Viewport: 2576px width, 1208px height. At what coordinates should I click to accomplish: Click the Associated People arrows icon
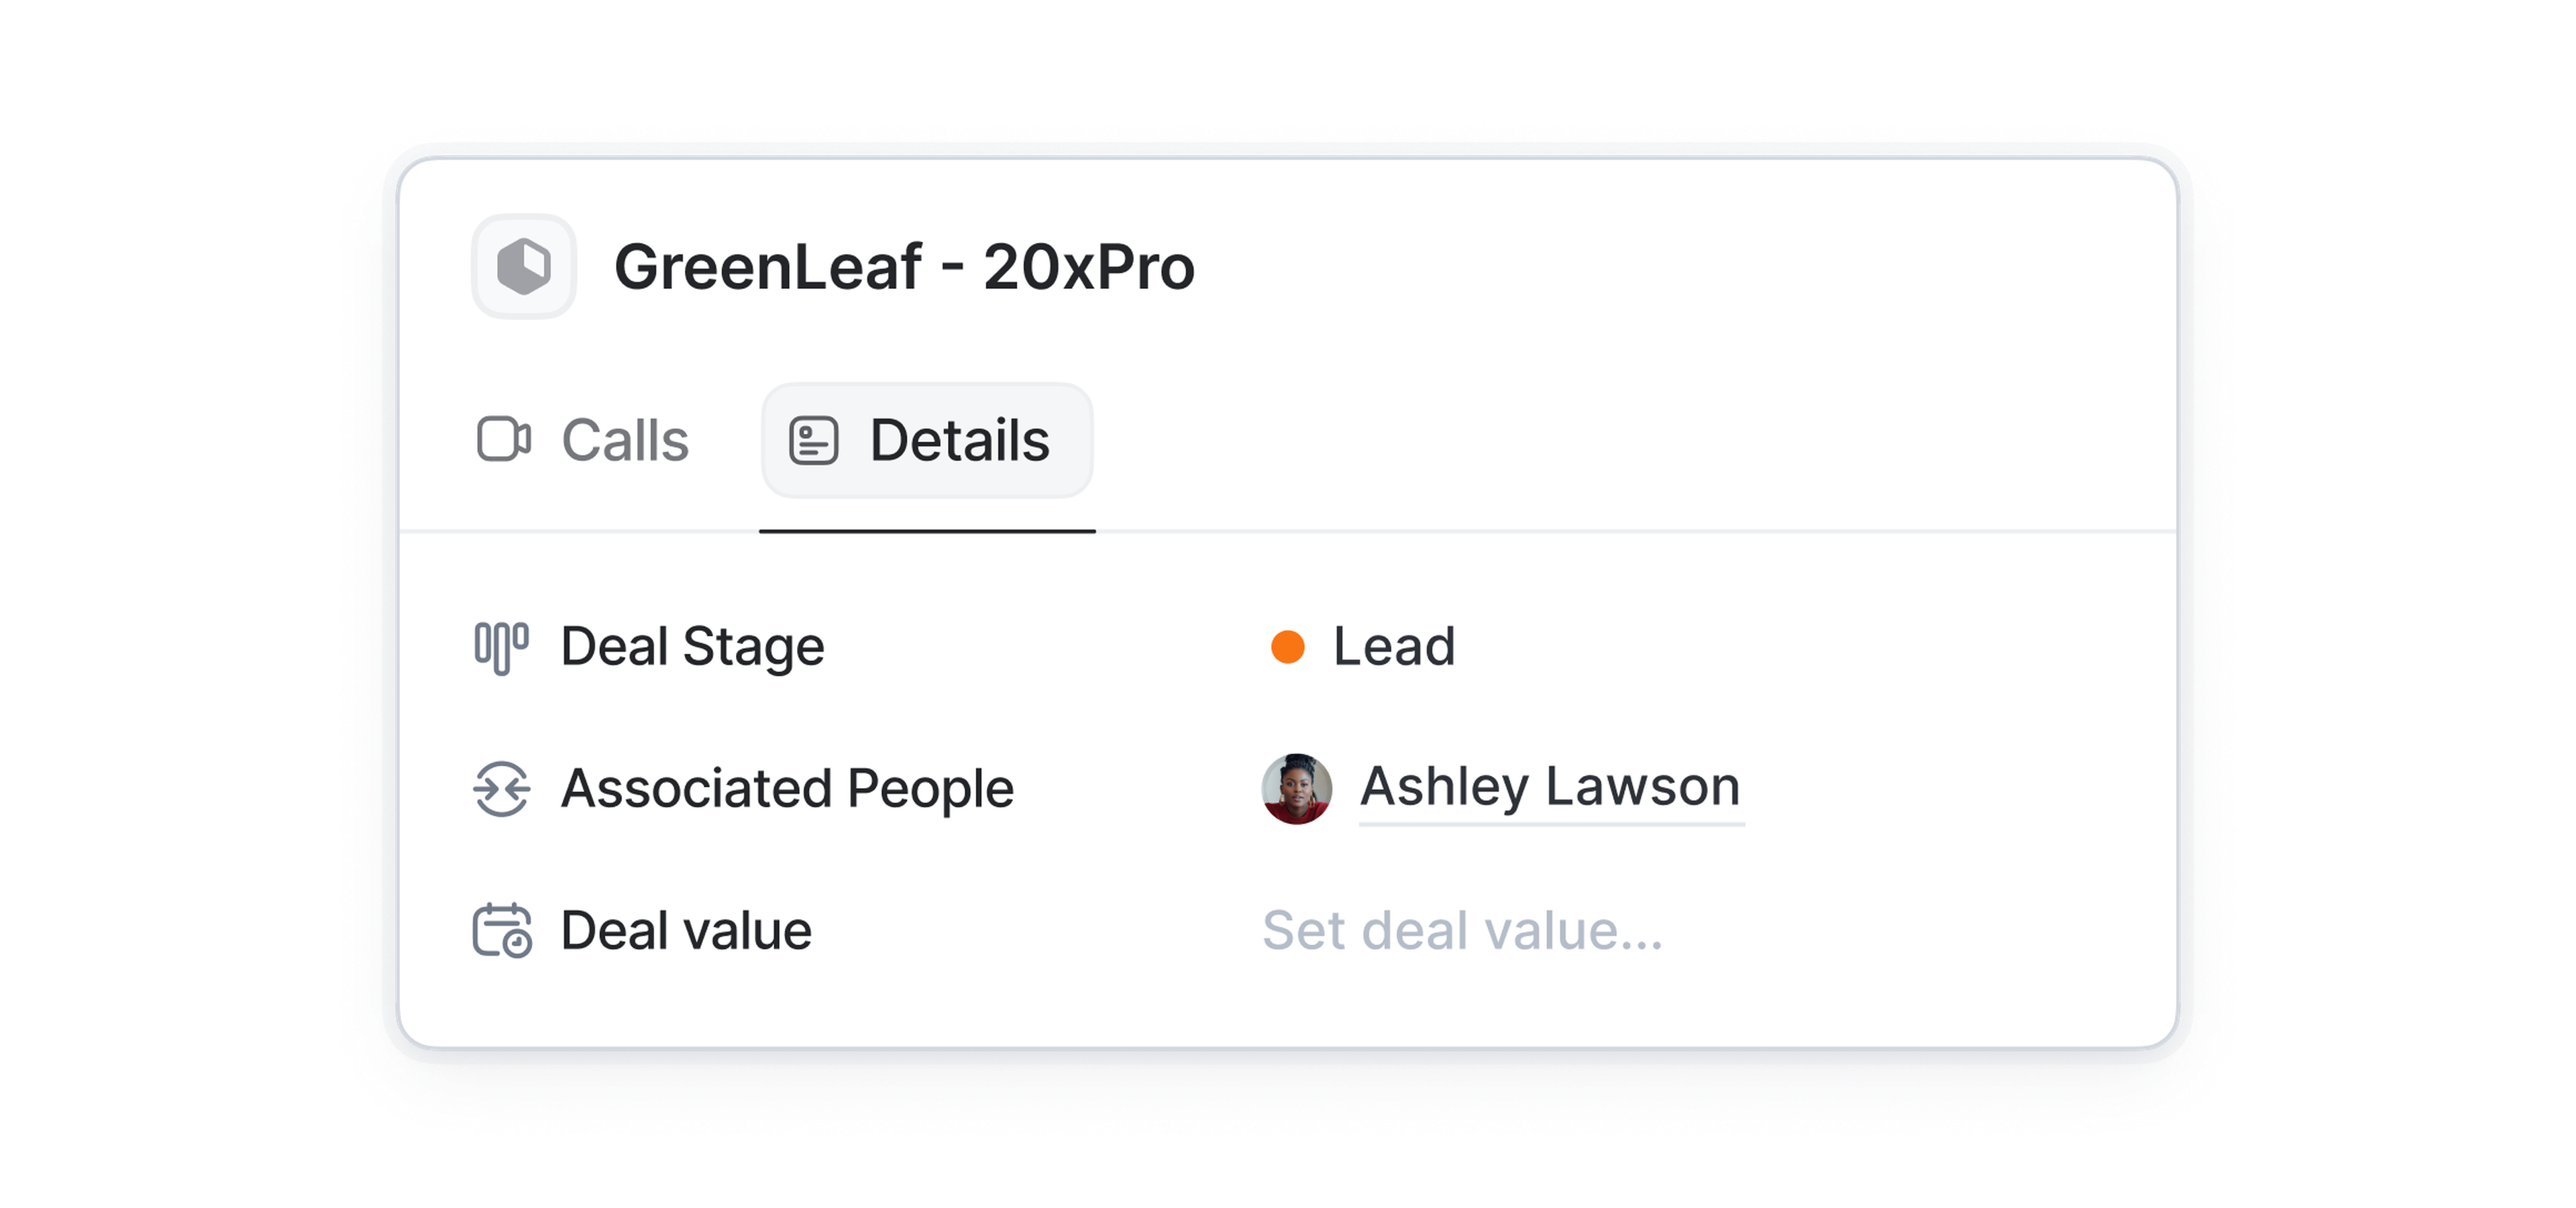501,789
